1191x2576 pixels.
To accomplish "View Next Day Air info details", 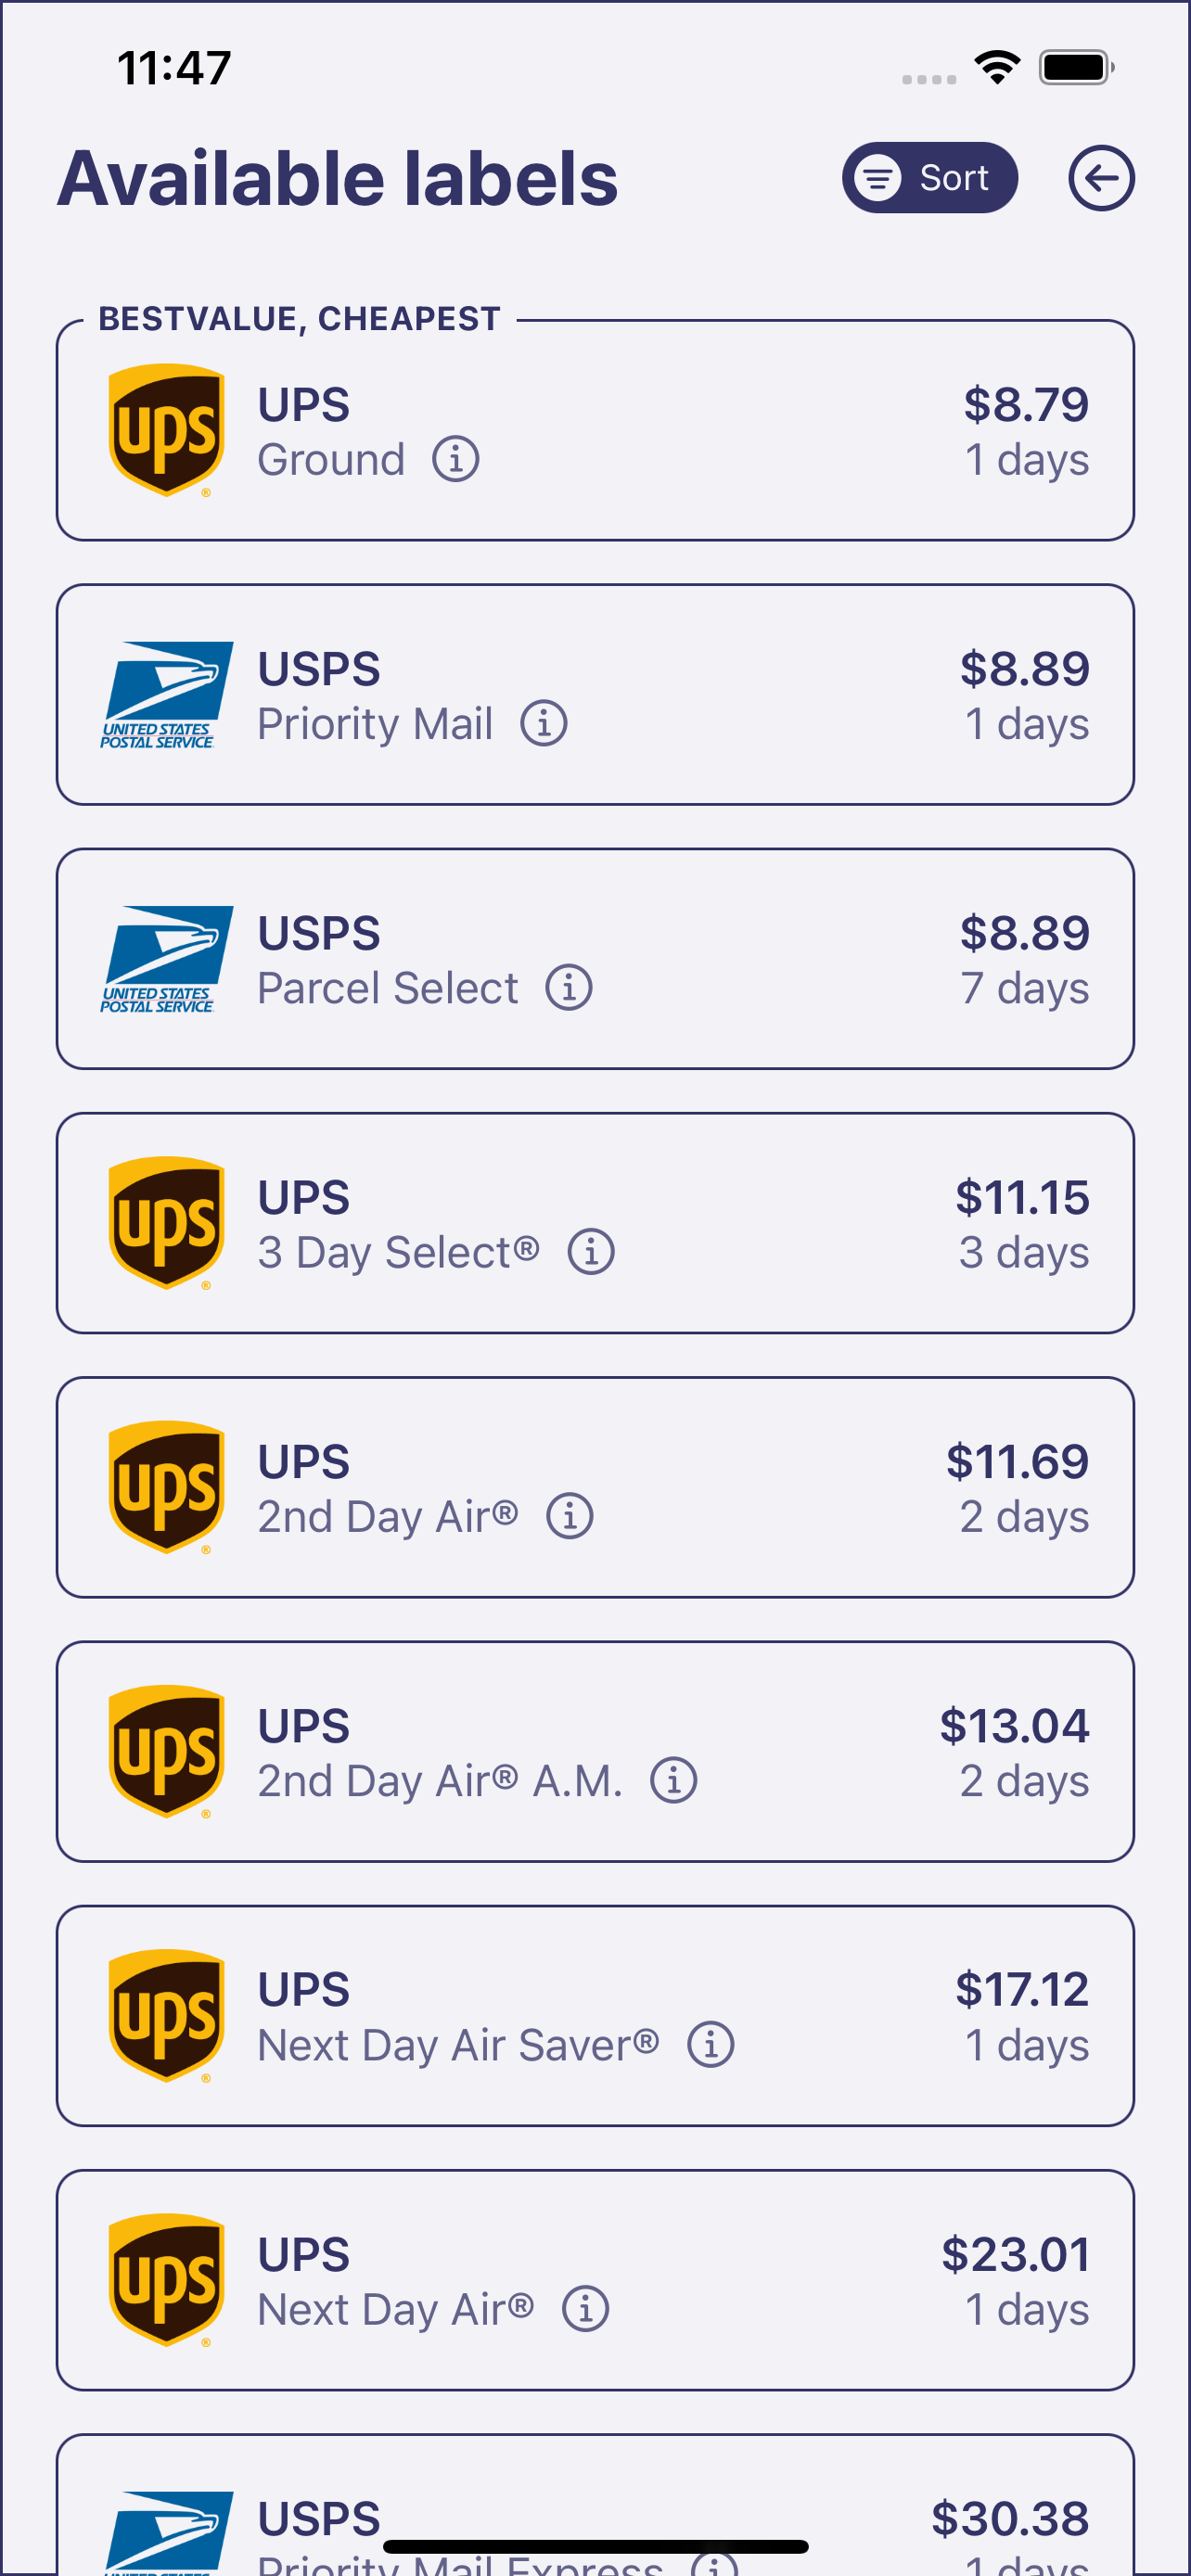I will click(585, 2309).
